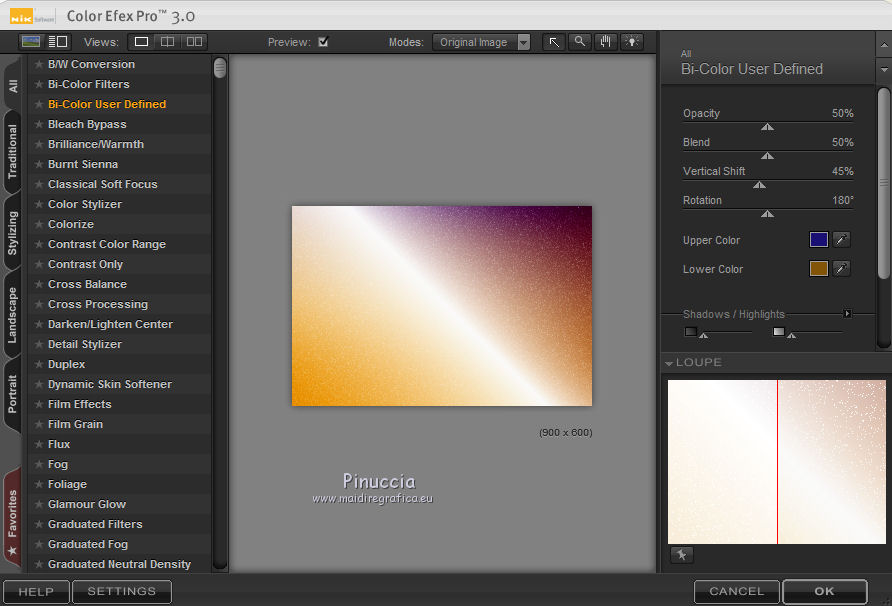The image size is (892, 606).
Task: Click the loupe pin star icon
Action: (x=681, y=555)
